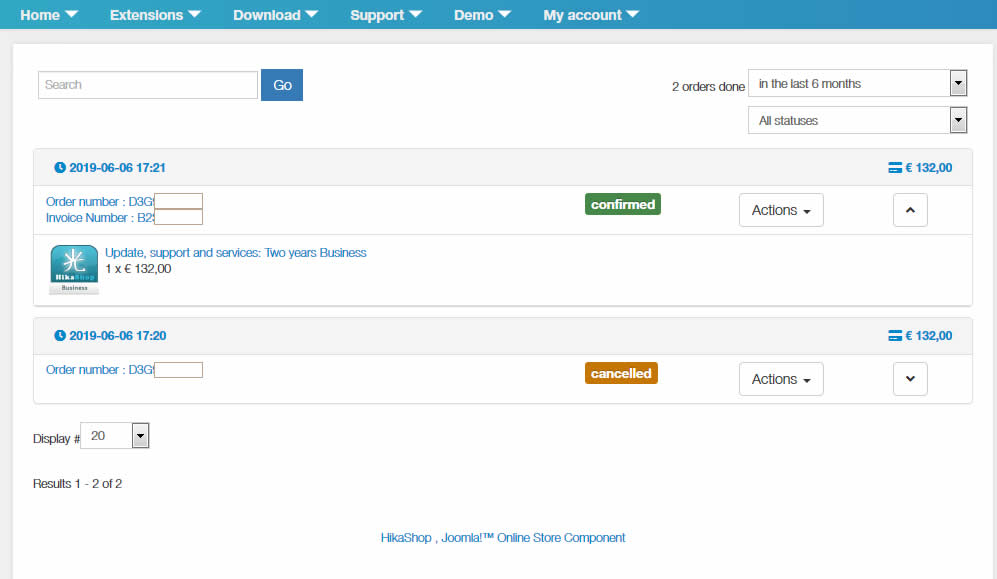Open the Download menu
Screen dimensions: 997x579
pyautogui.click(x=276, y=15)
